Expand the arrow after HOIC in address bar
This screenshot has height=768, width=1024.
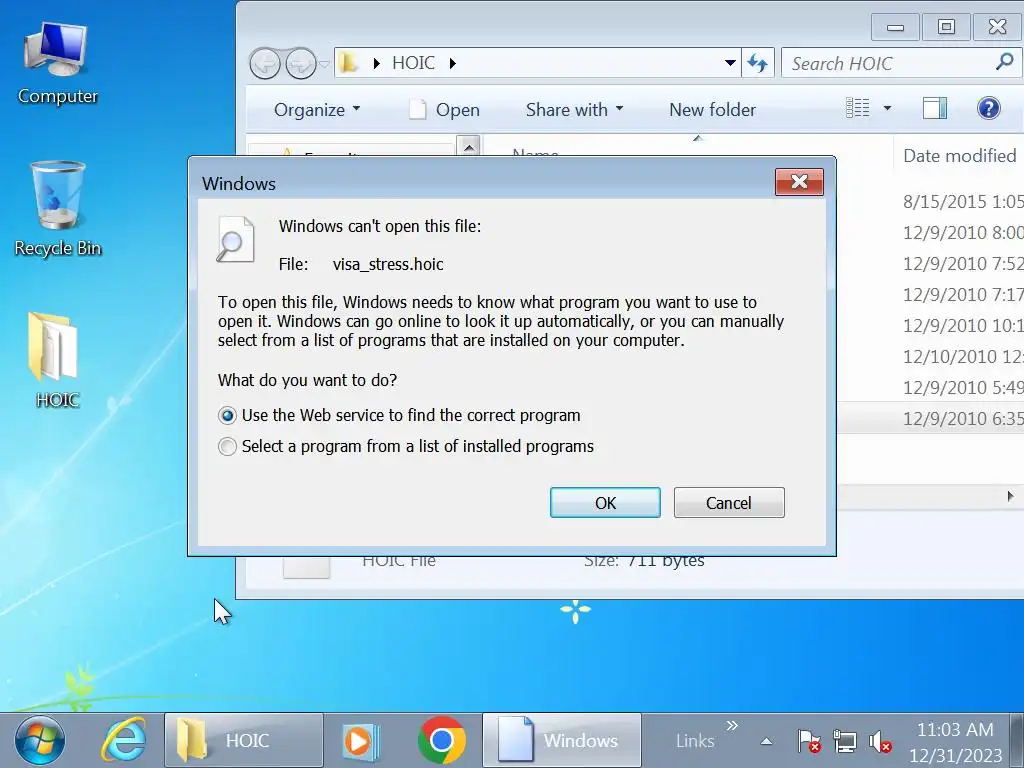[x=453, y=63]
